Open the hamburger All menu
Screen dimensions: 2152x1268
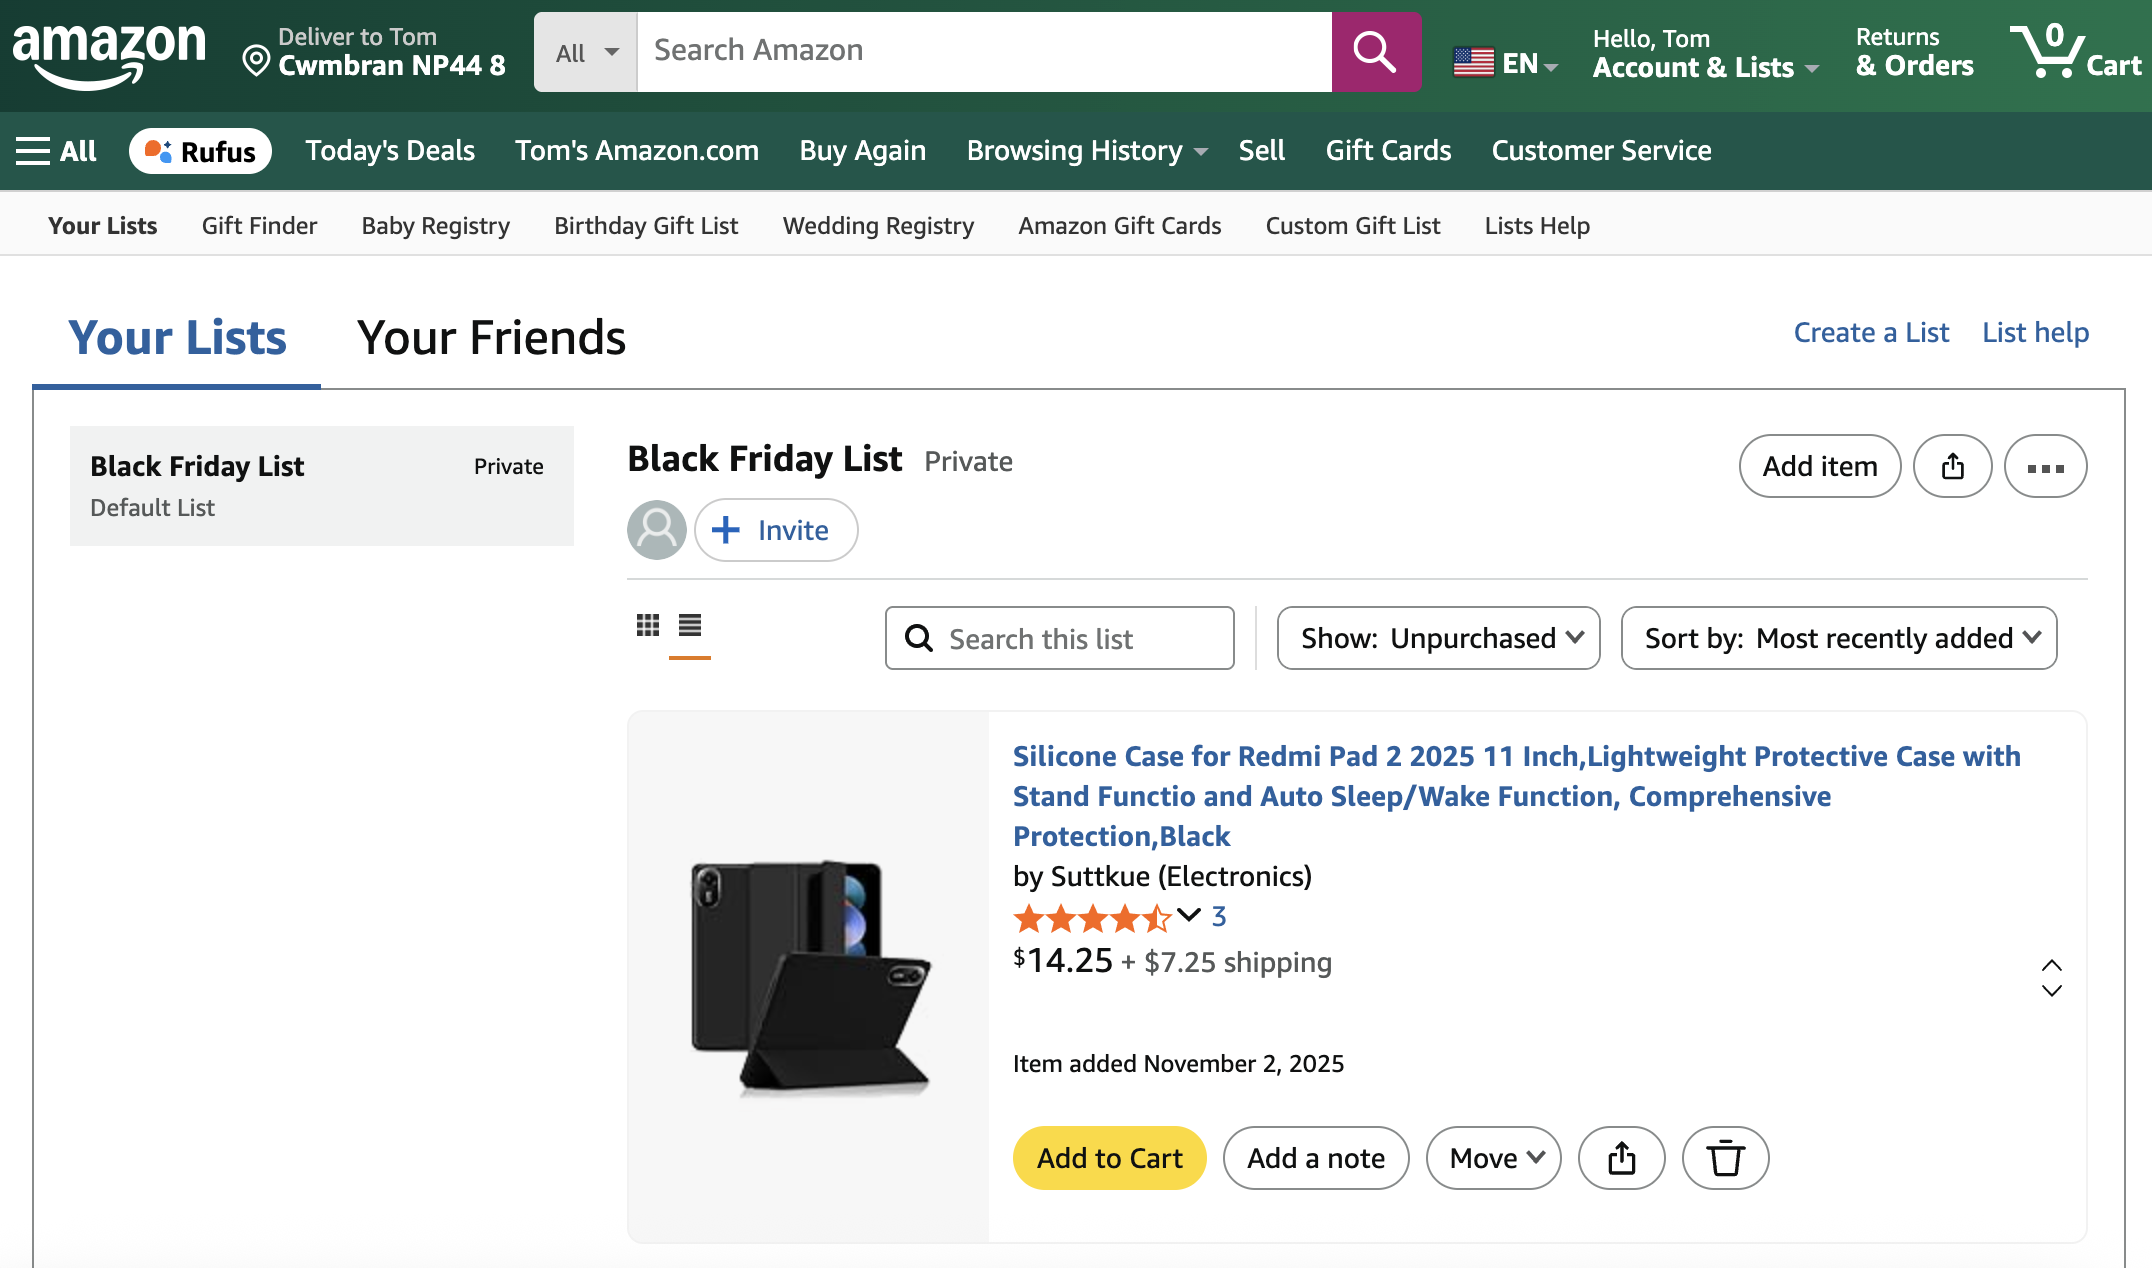tap(55, 150)
